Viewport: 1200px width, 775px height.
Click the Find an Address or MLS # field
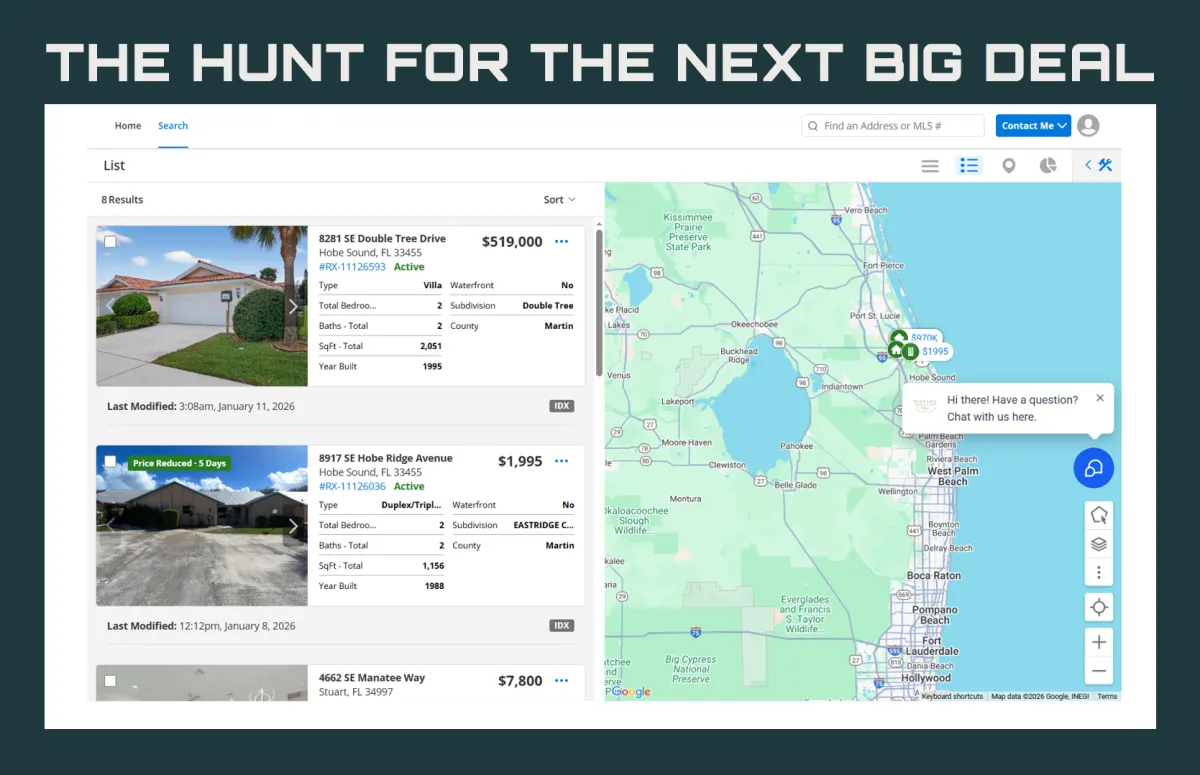coord(893,126)
